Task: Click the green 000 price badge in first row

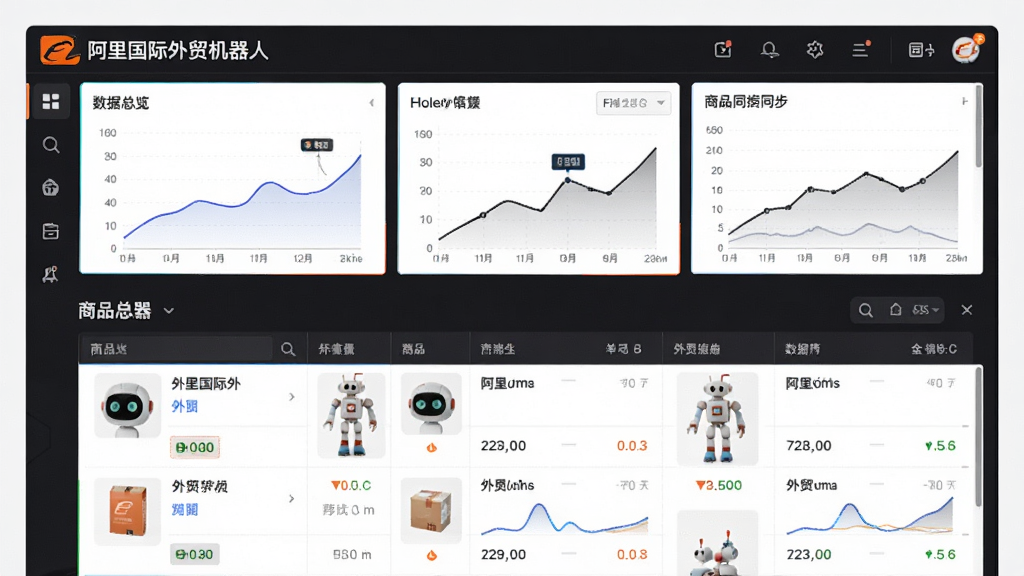Action: (195, 447)
